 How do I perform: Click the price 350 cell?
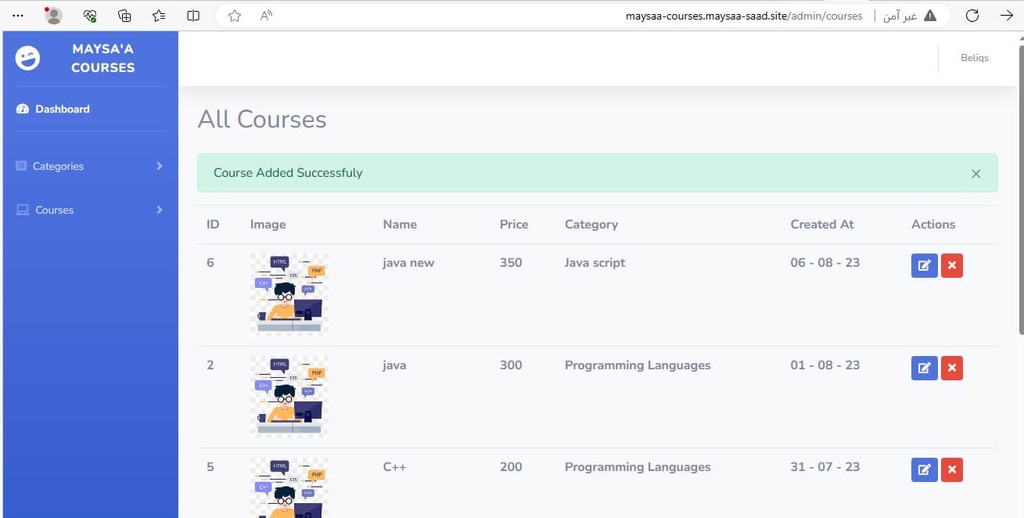coord(511,263)
